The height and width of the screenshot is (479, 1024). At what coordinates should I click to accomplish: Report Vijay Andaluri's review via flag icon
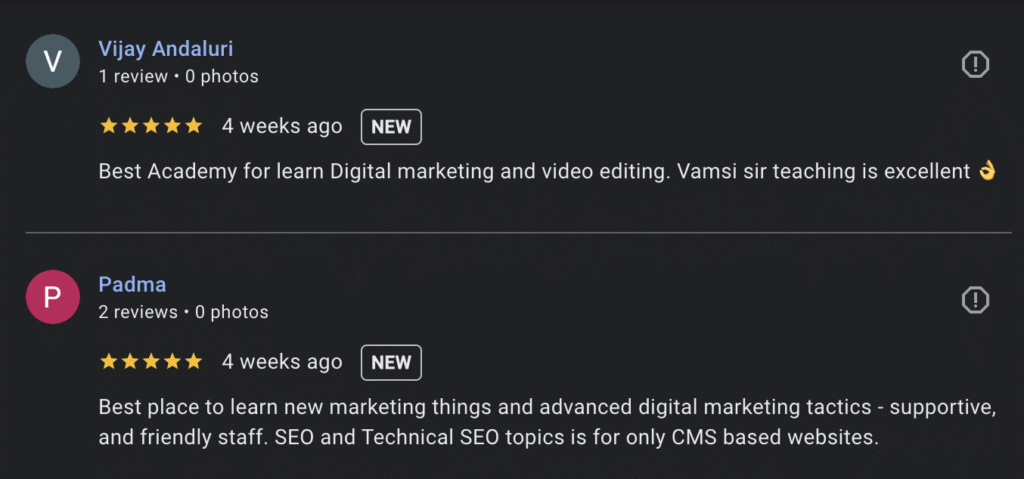pyautogui.click(x=975, y=65)
